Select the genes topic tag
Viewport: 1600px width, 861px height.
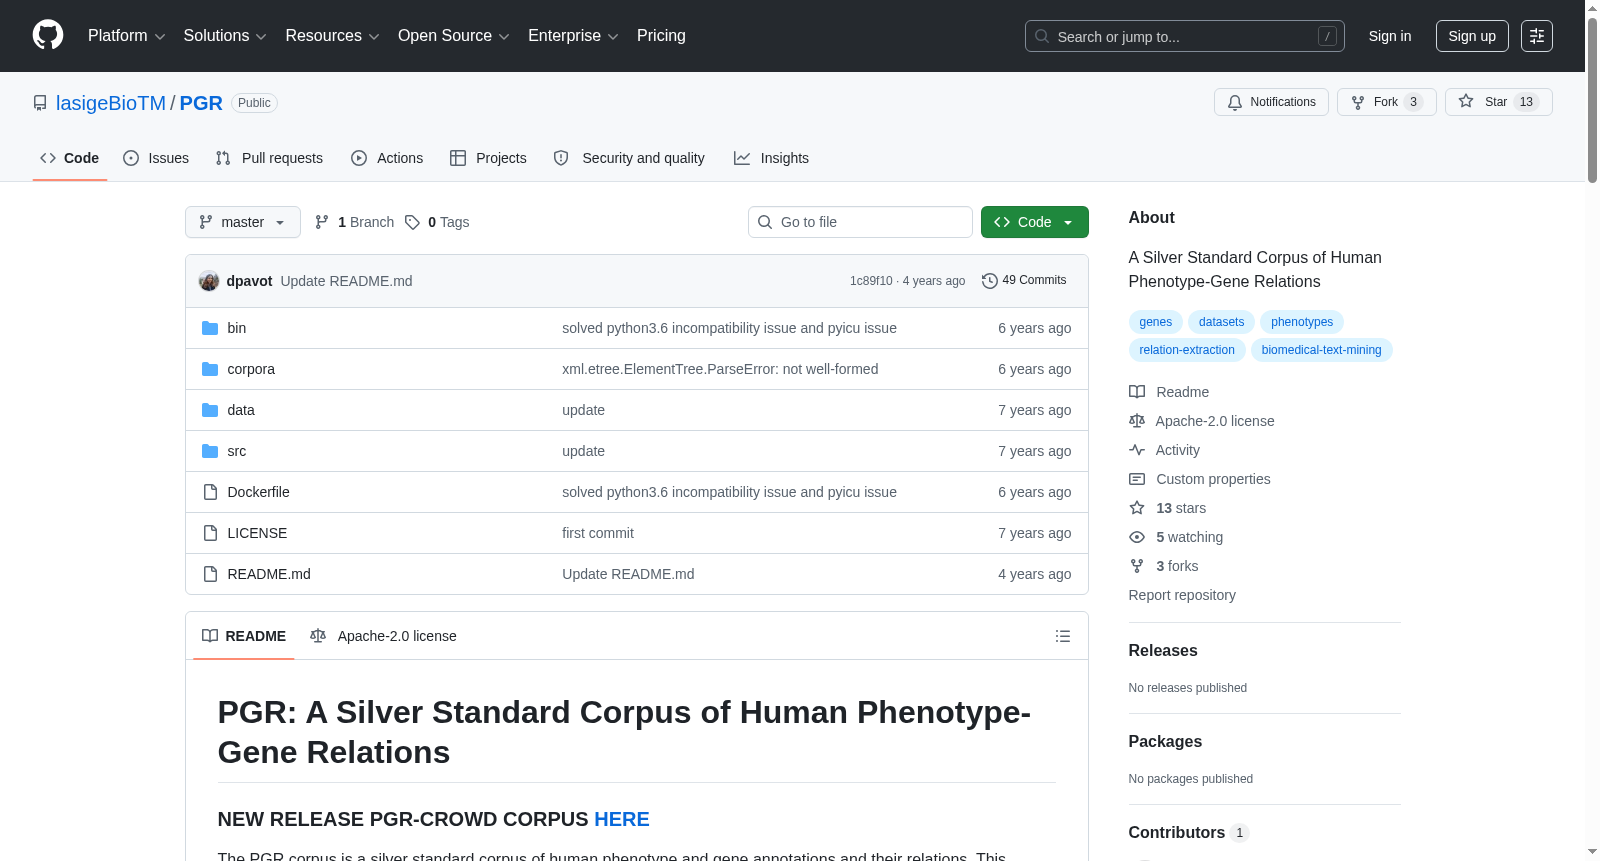(1156, 322)
